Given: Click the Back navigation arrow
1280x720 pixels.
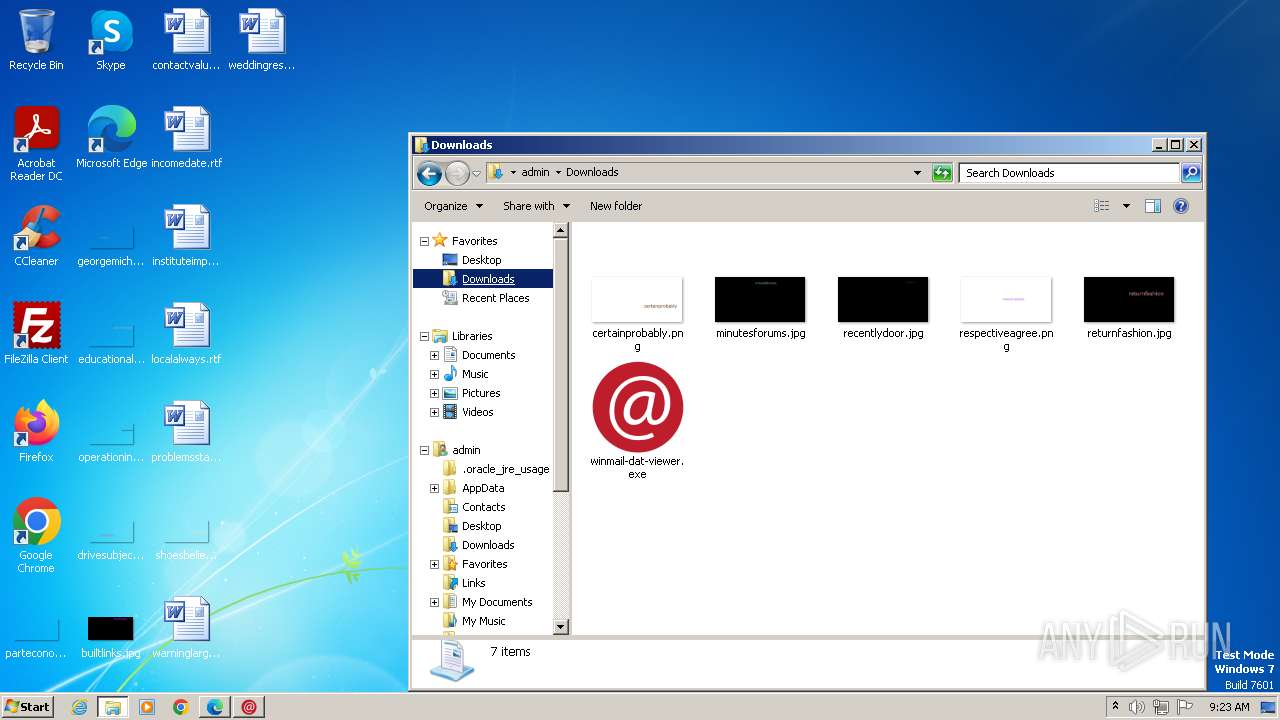Looking at the screenshot, I should tap(429, 173).
